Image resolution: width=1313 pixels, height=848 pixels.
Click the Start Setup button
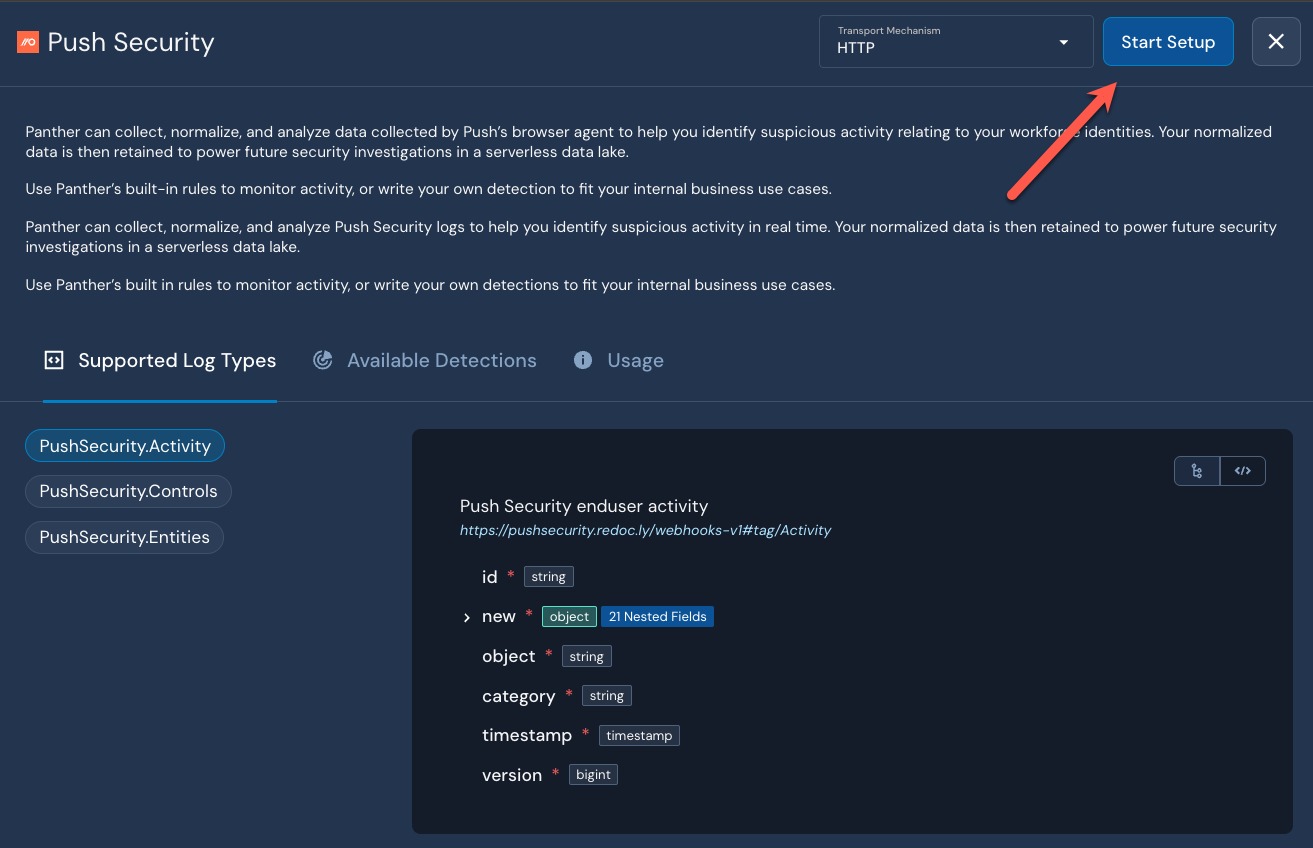pyautogui.click(x=1168, y=42)
